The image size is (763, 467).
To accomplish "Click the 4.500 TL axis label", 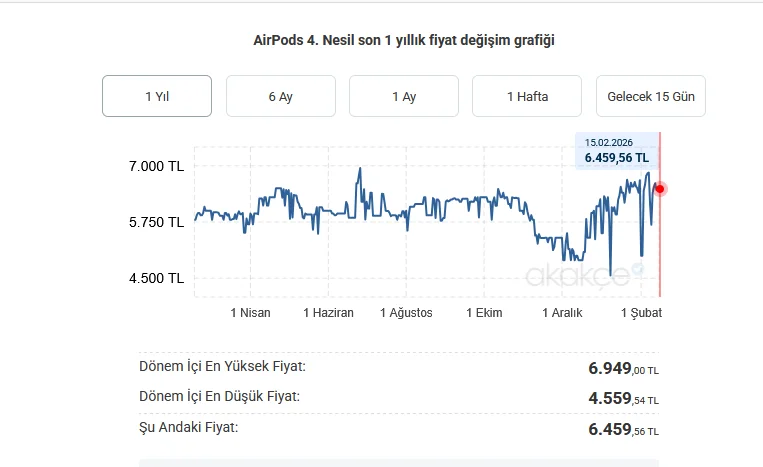I will pyautogui.click(x=156, y=278).
